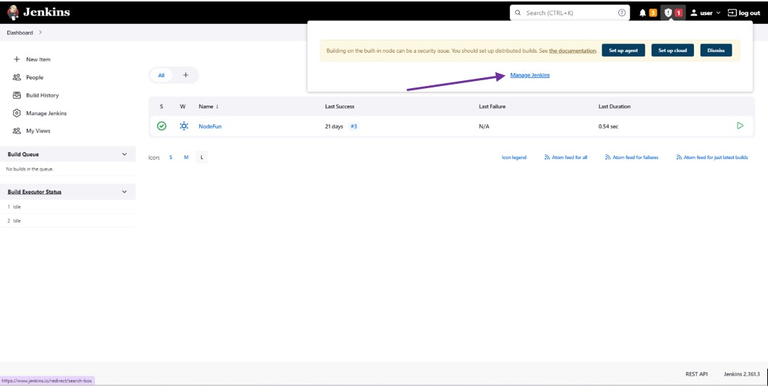Open the REST API footer link
The image size is (768, 386).
click(696, 374)
